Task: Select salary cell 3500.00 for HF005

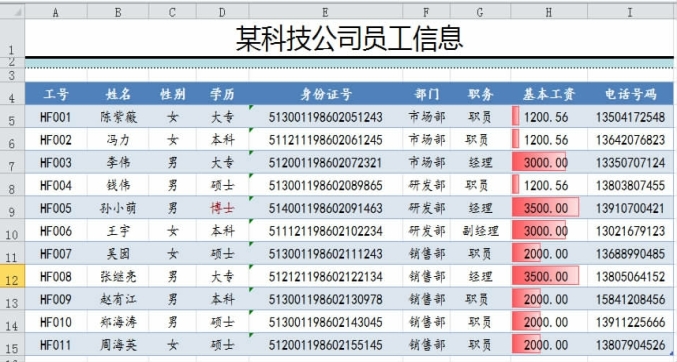Action: (549, 208)
